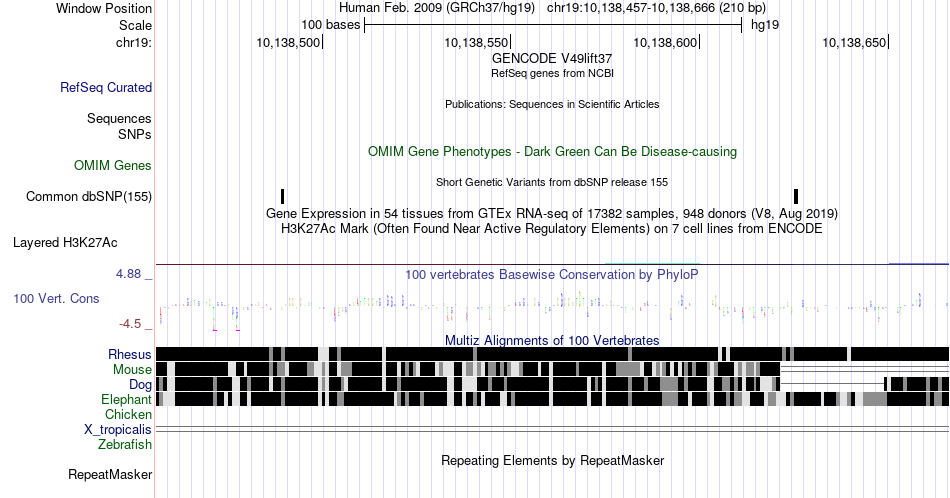The height and width of the screenshot is (498, 950).
Task: Click the Scale label
Action: pos(135,25)
